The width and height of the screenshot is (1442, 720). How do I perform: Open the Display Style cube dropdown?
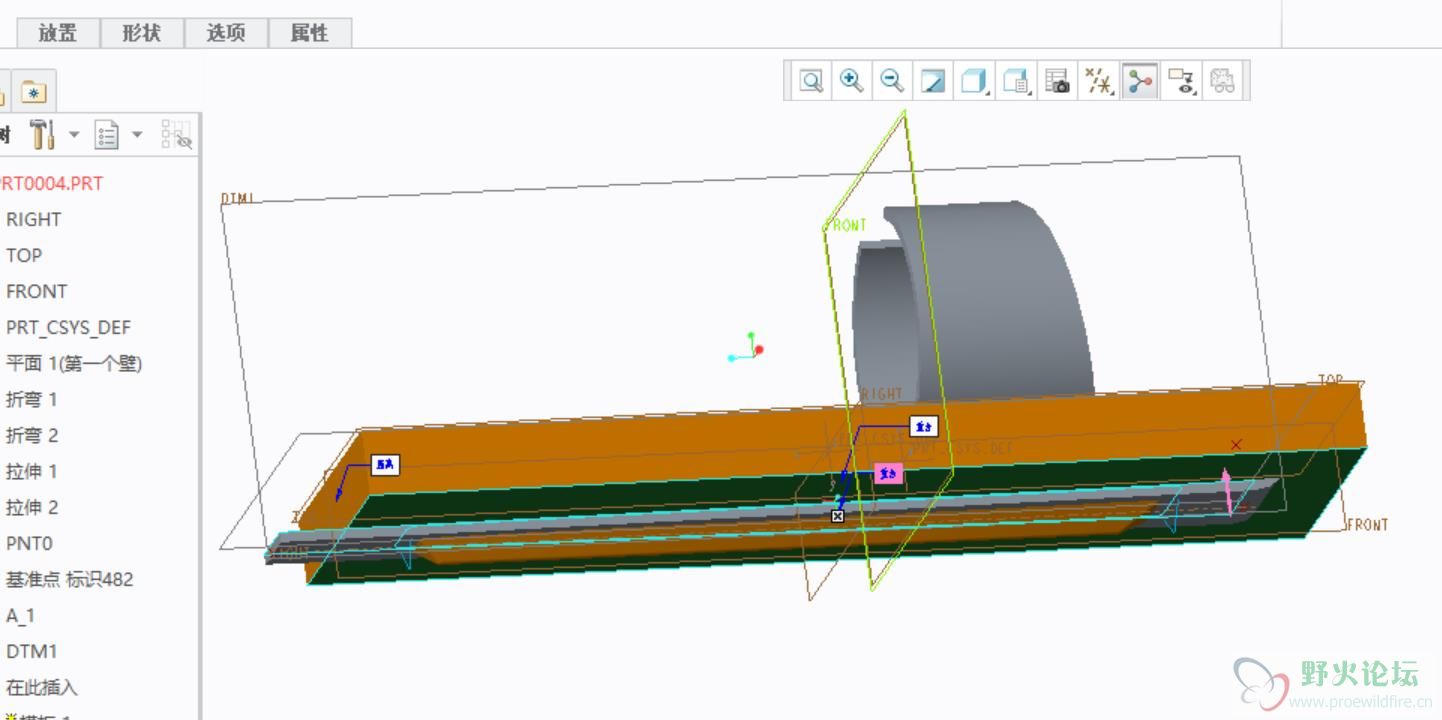coord(974,81)
